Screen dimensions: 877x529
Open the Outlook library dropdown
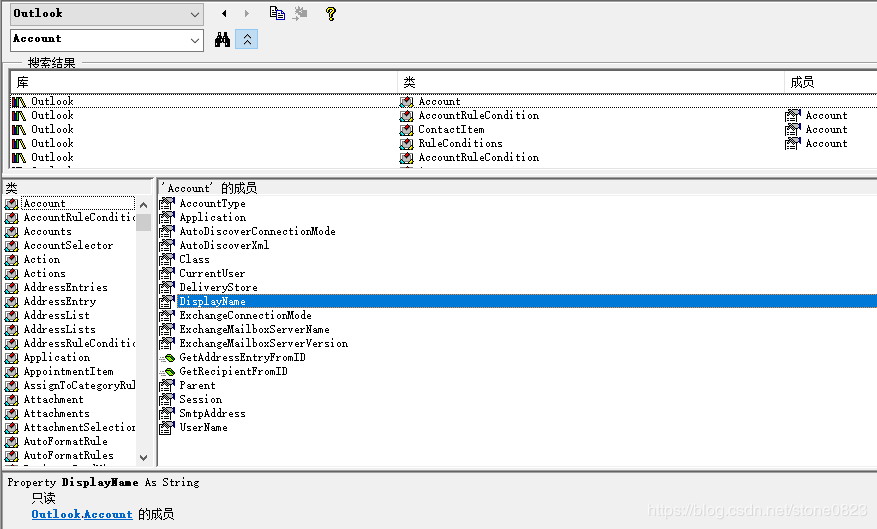pyautogui.click(x=195, y=14)
